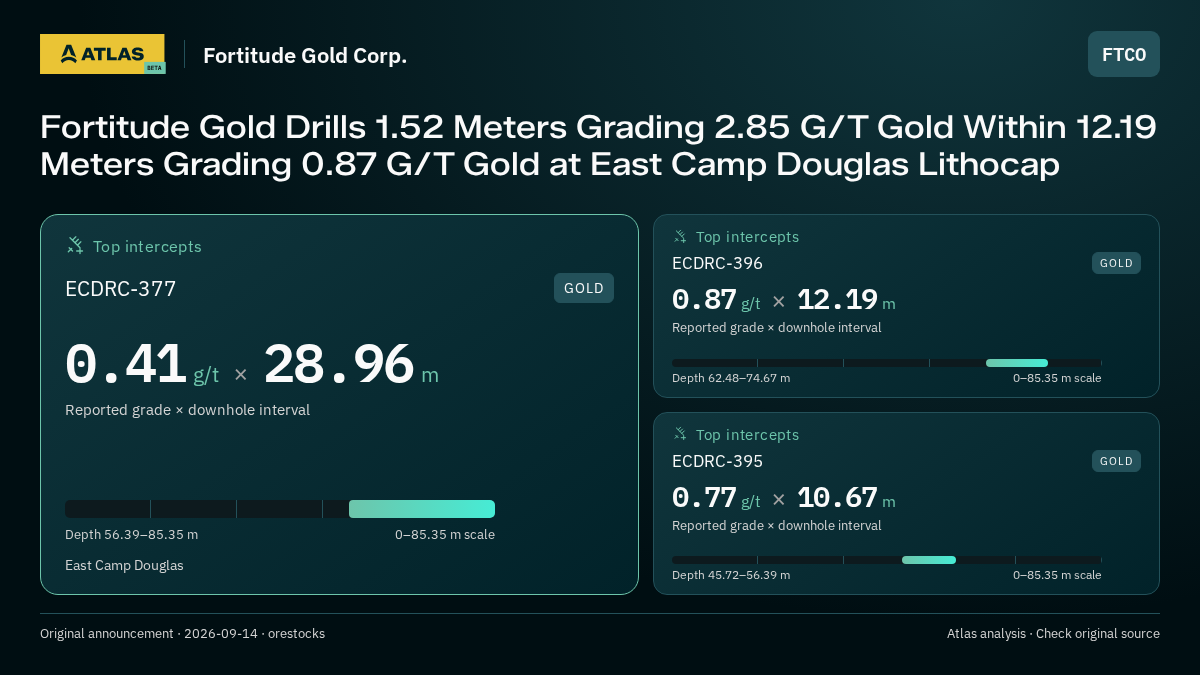Click the East Camp Douglas location label
The width and height of the screenshot is (1200, 675).
point(124,566)
